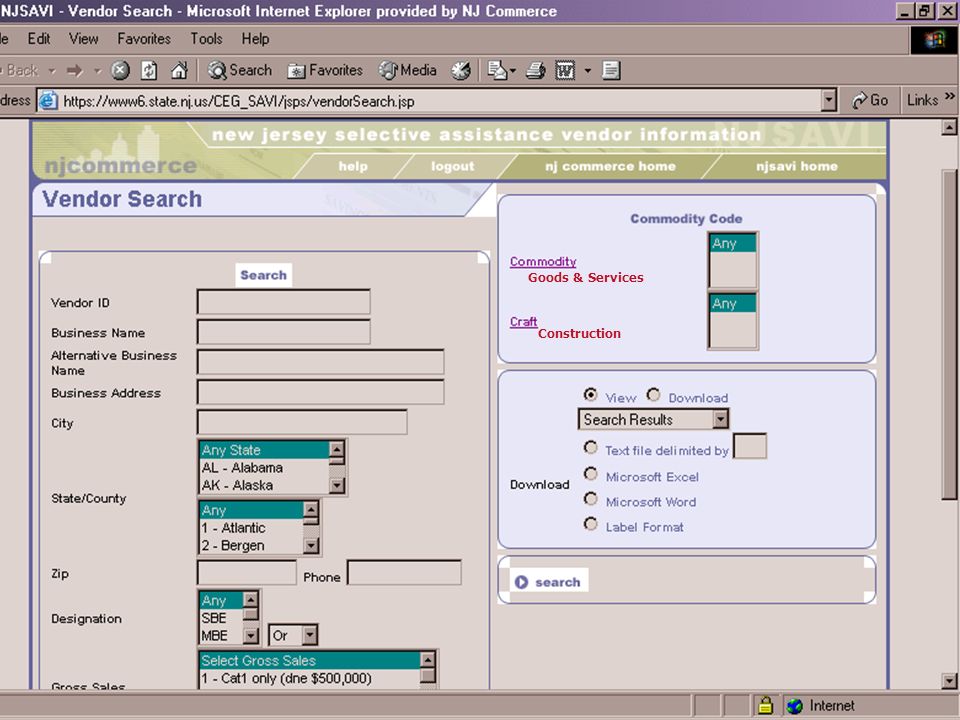
Task: Open the Search Results dropdown
Action: tap(721, 419)
